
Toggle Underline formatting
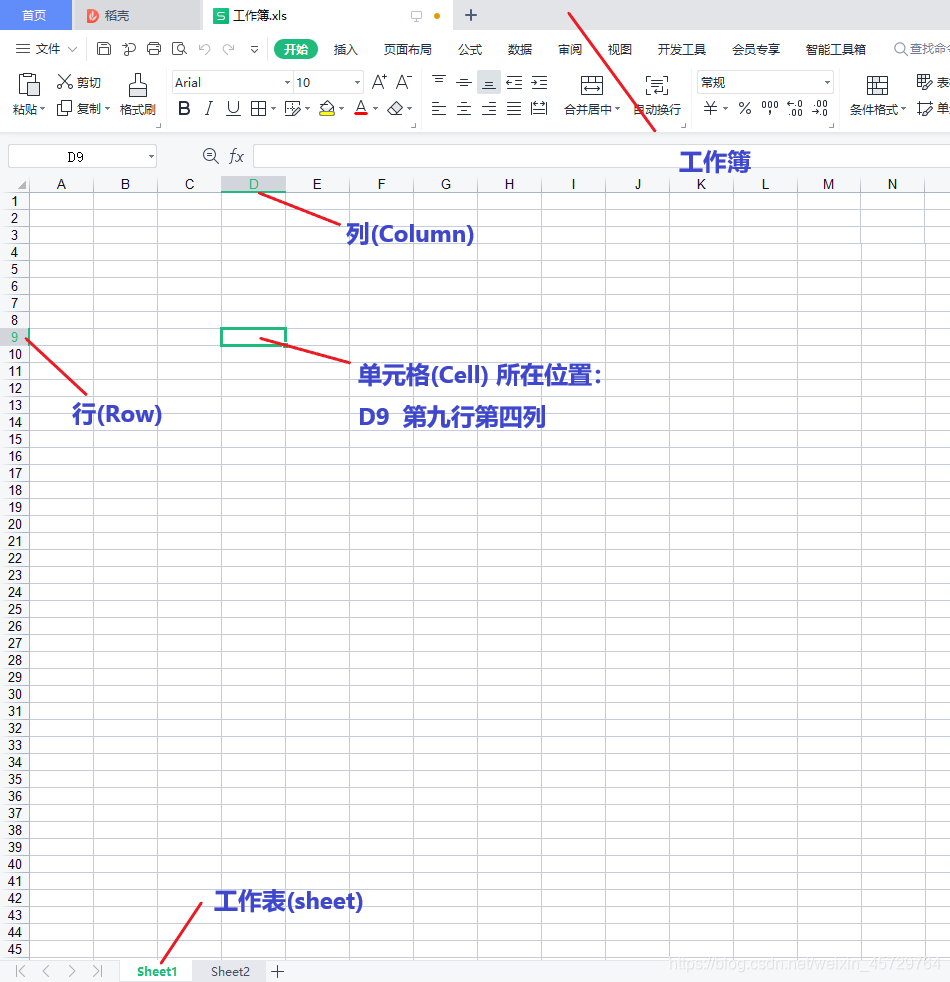coord(233,109)
